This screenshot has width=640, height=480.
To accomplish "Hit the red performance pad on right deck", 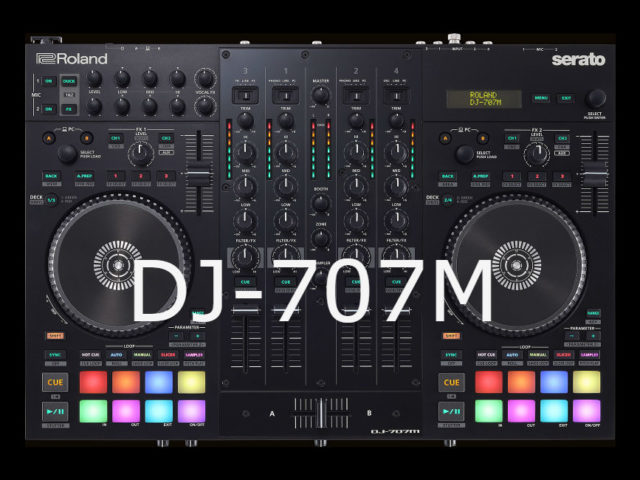I will [x=489, y=382].
